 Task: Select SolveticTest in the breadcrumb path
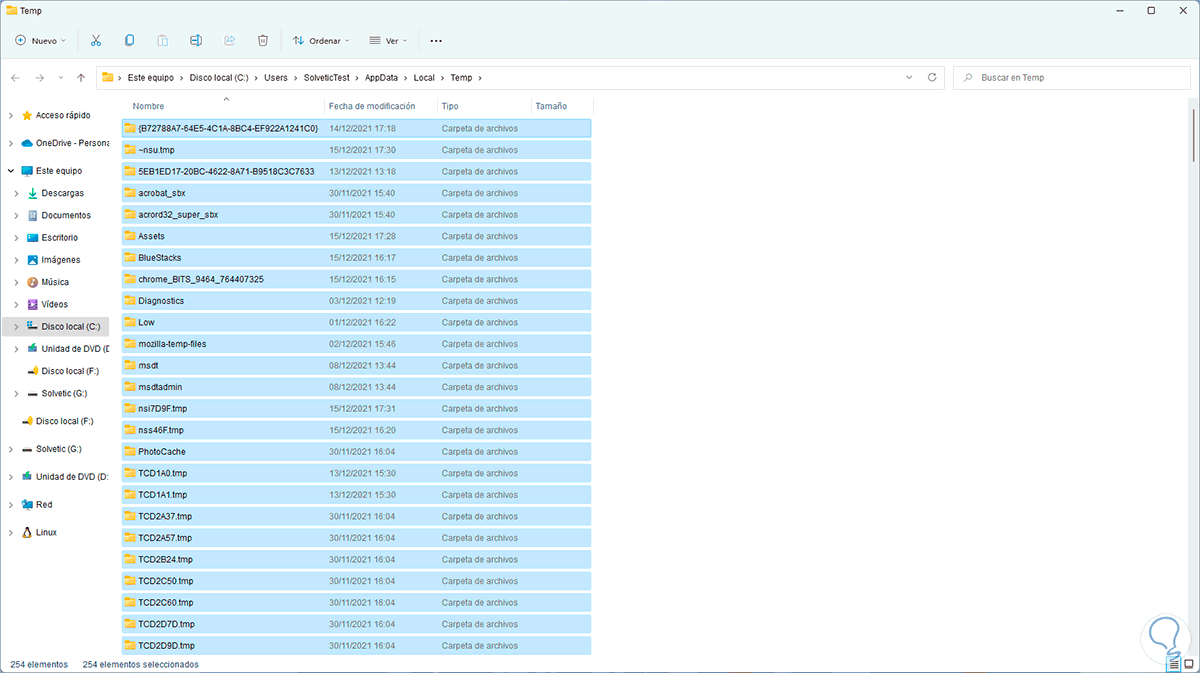pyautogui.click(x=327, y=78)
